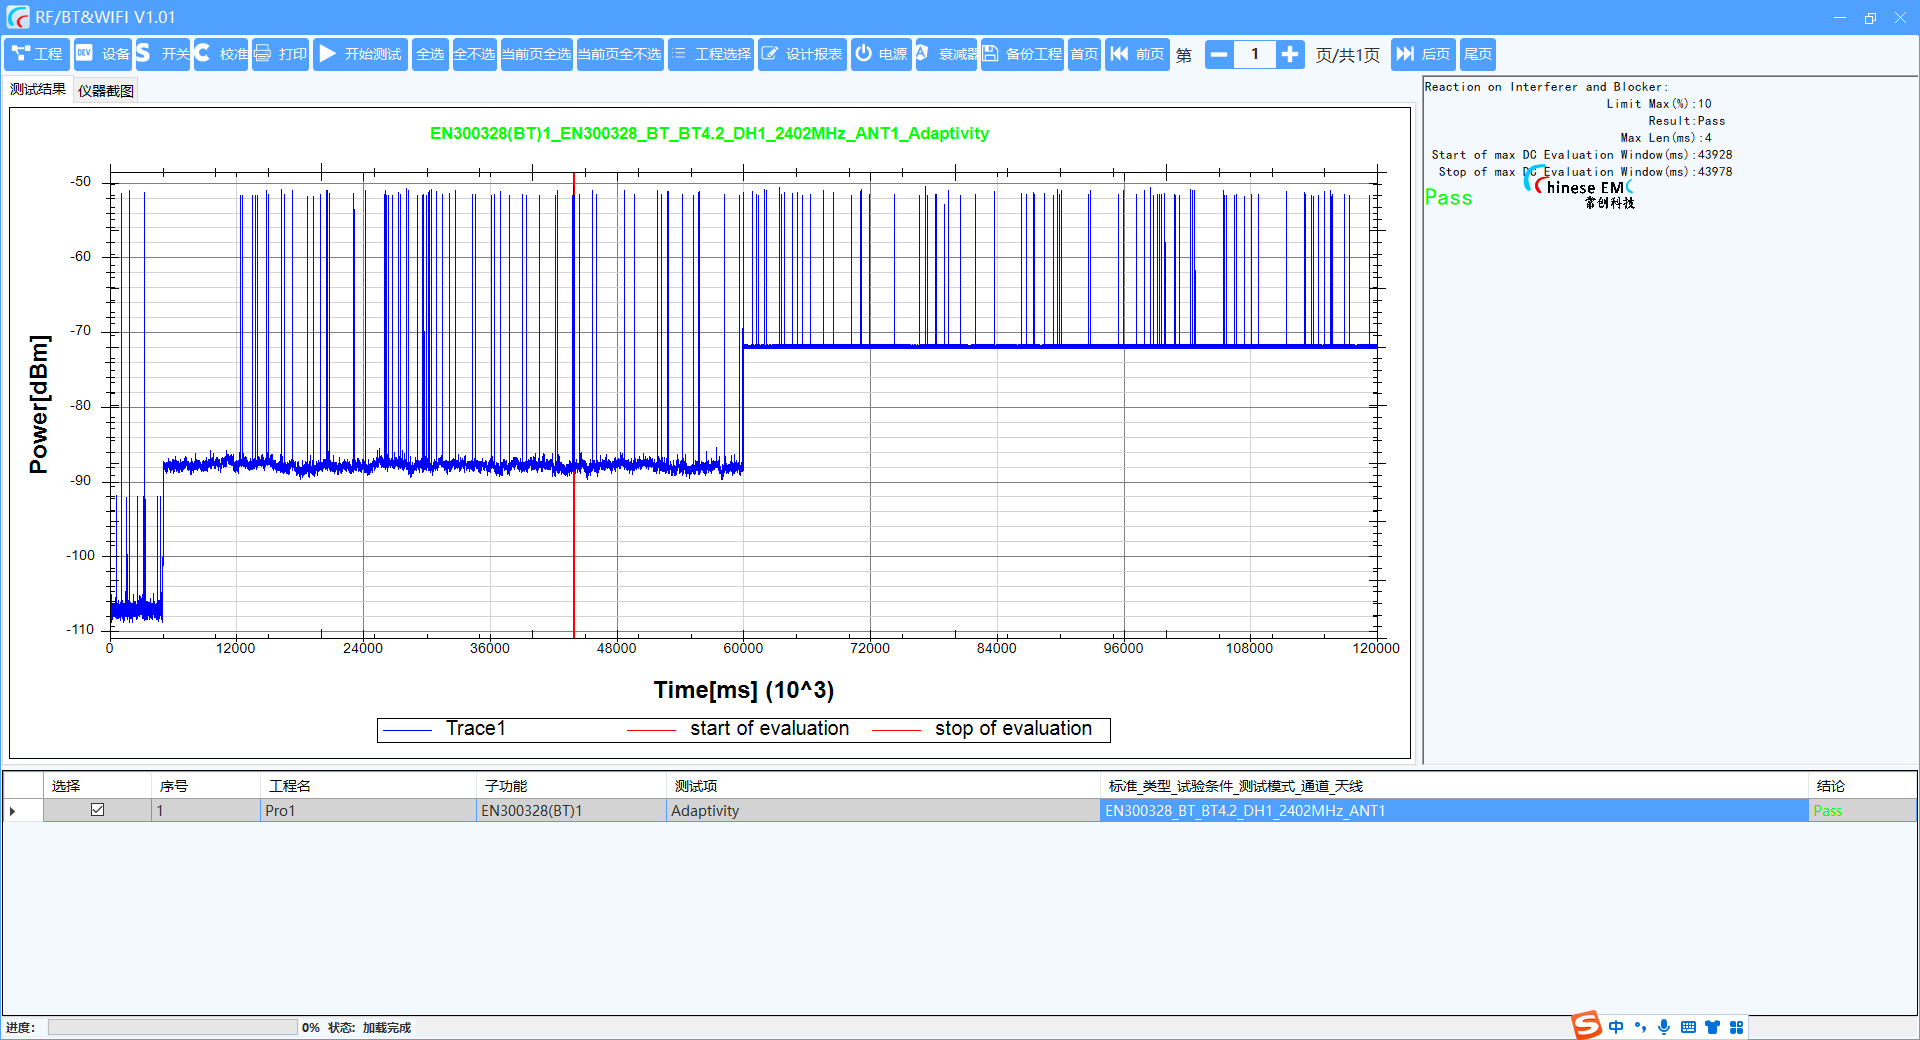The width and height of the screenshot is (1920, 1040).
Task: Print using the 打印 button
Action: [x=280, y=54]
